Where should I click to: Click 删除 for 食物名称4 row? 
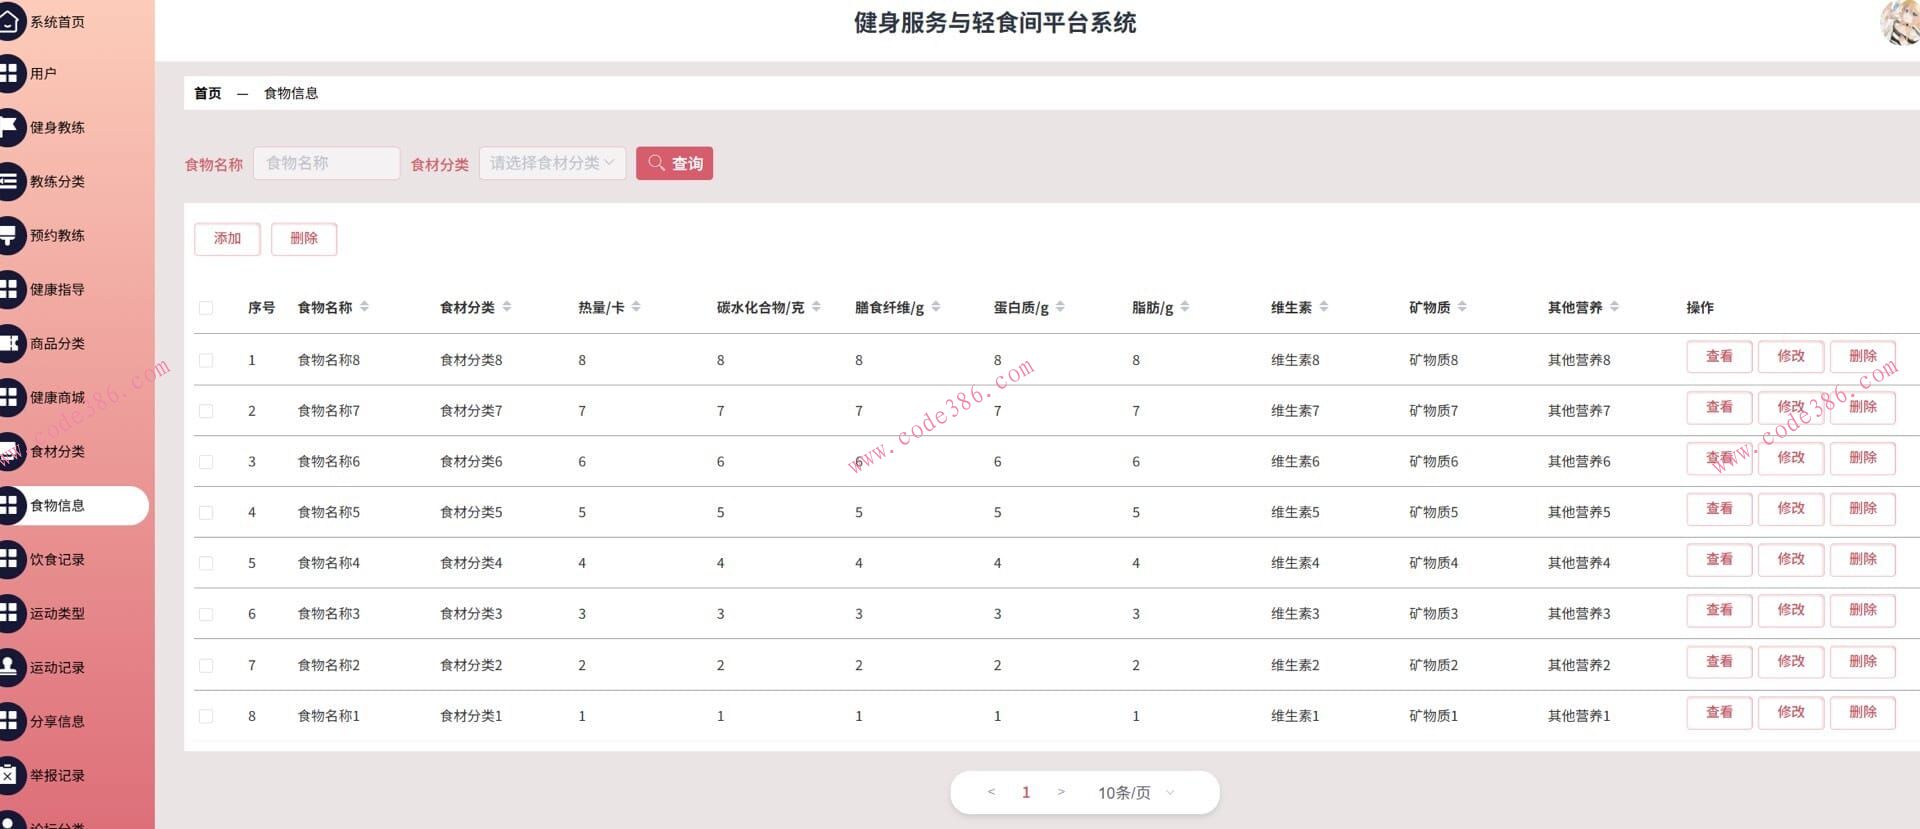[x=1863, y=559]
